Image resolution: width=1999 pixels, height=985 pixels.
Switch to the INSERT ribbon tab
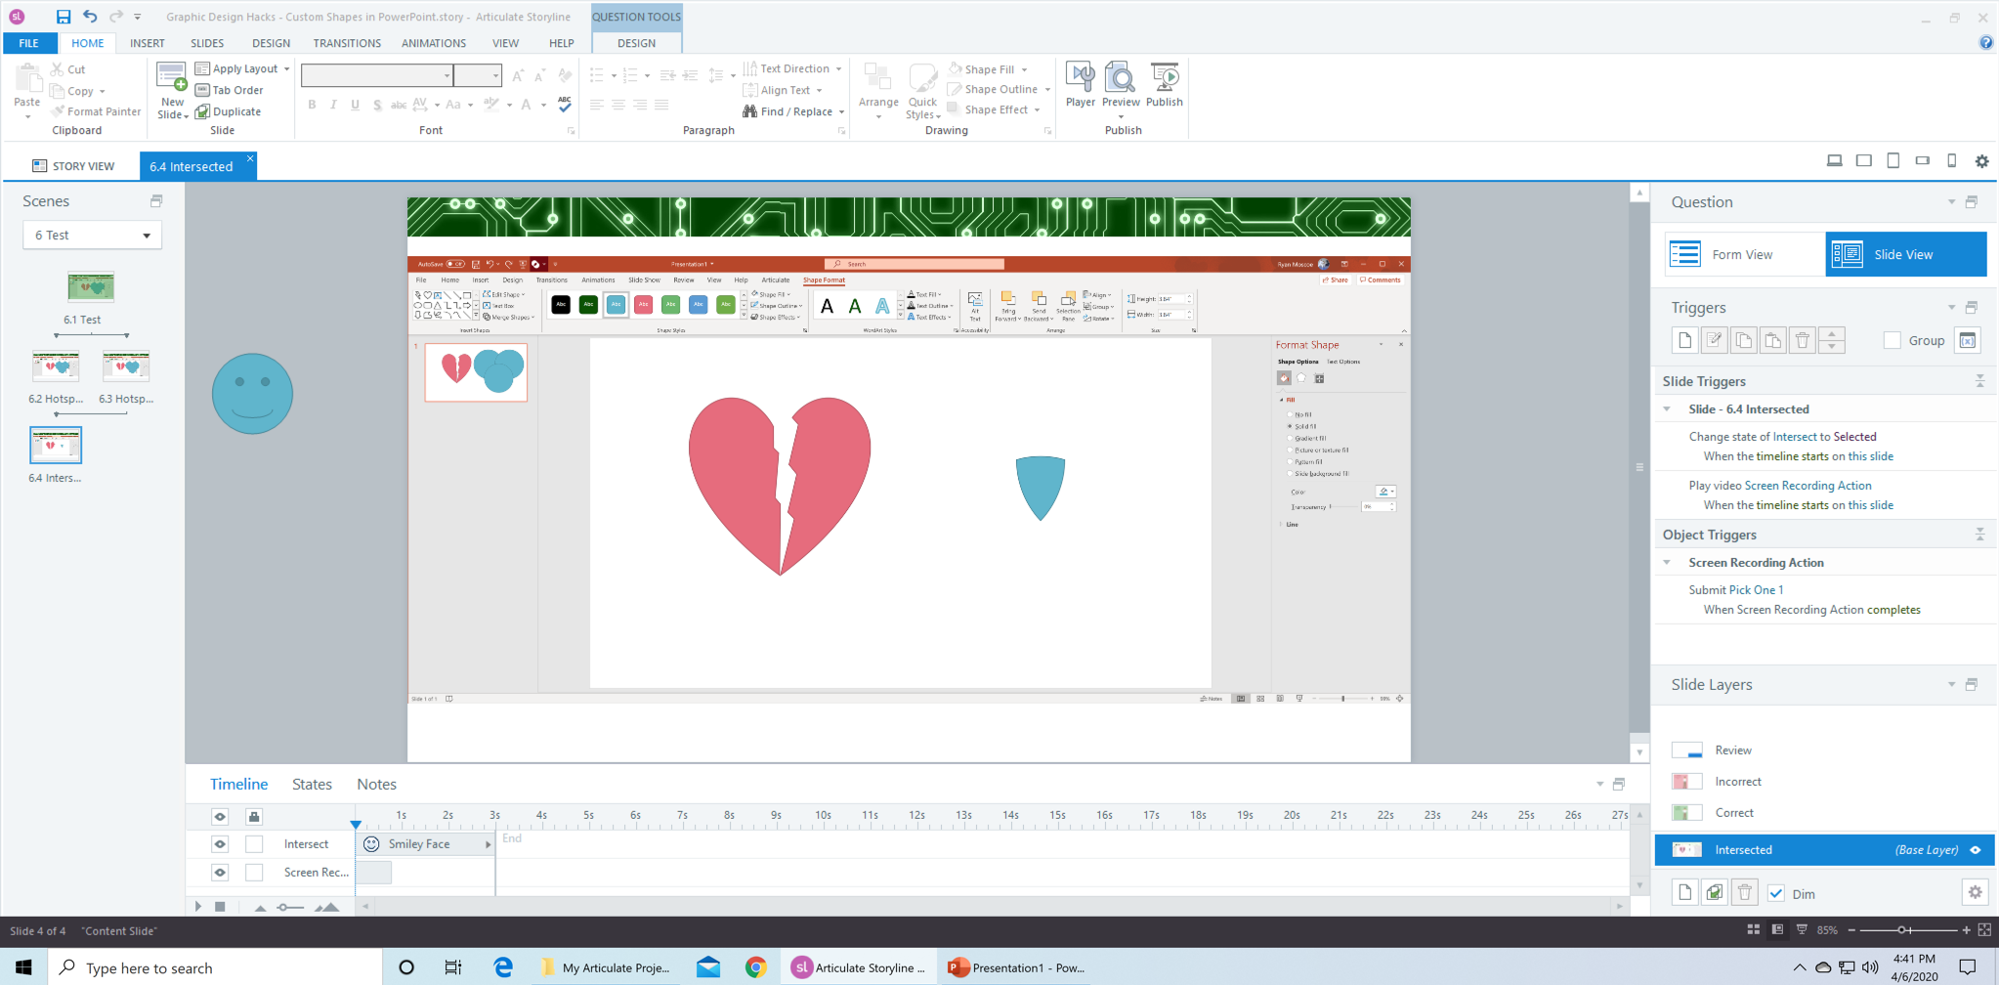coord(147,43)
